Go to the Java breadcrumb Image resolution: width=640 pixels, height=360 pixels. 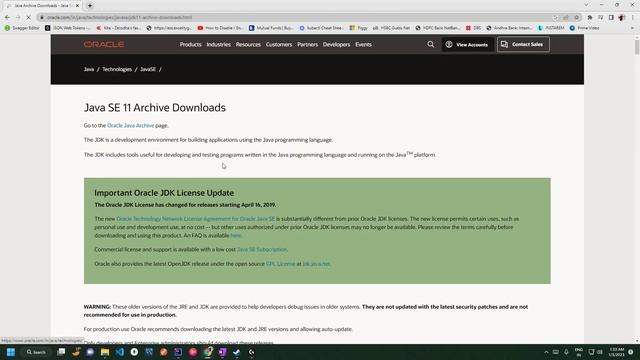tap(89, 69)
